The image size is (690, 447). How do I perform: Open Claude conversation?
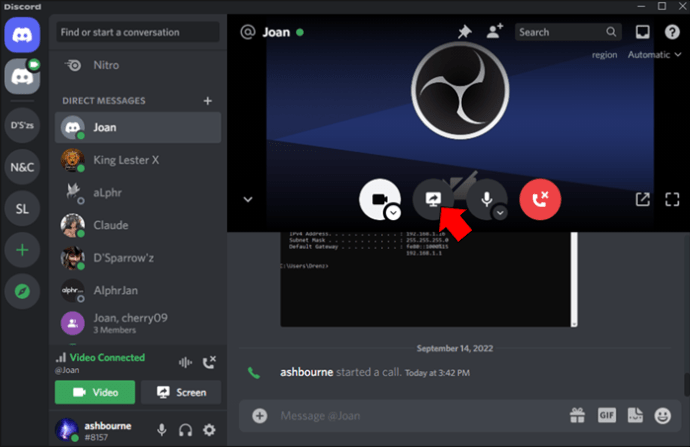pos(138,225)
